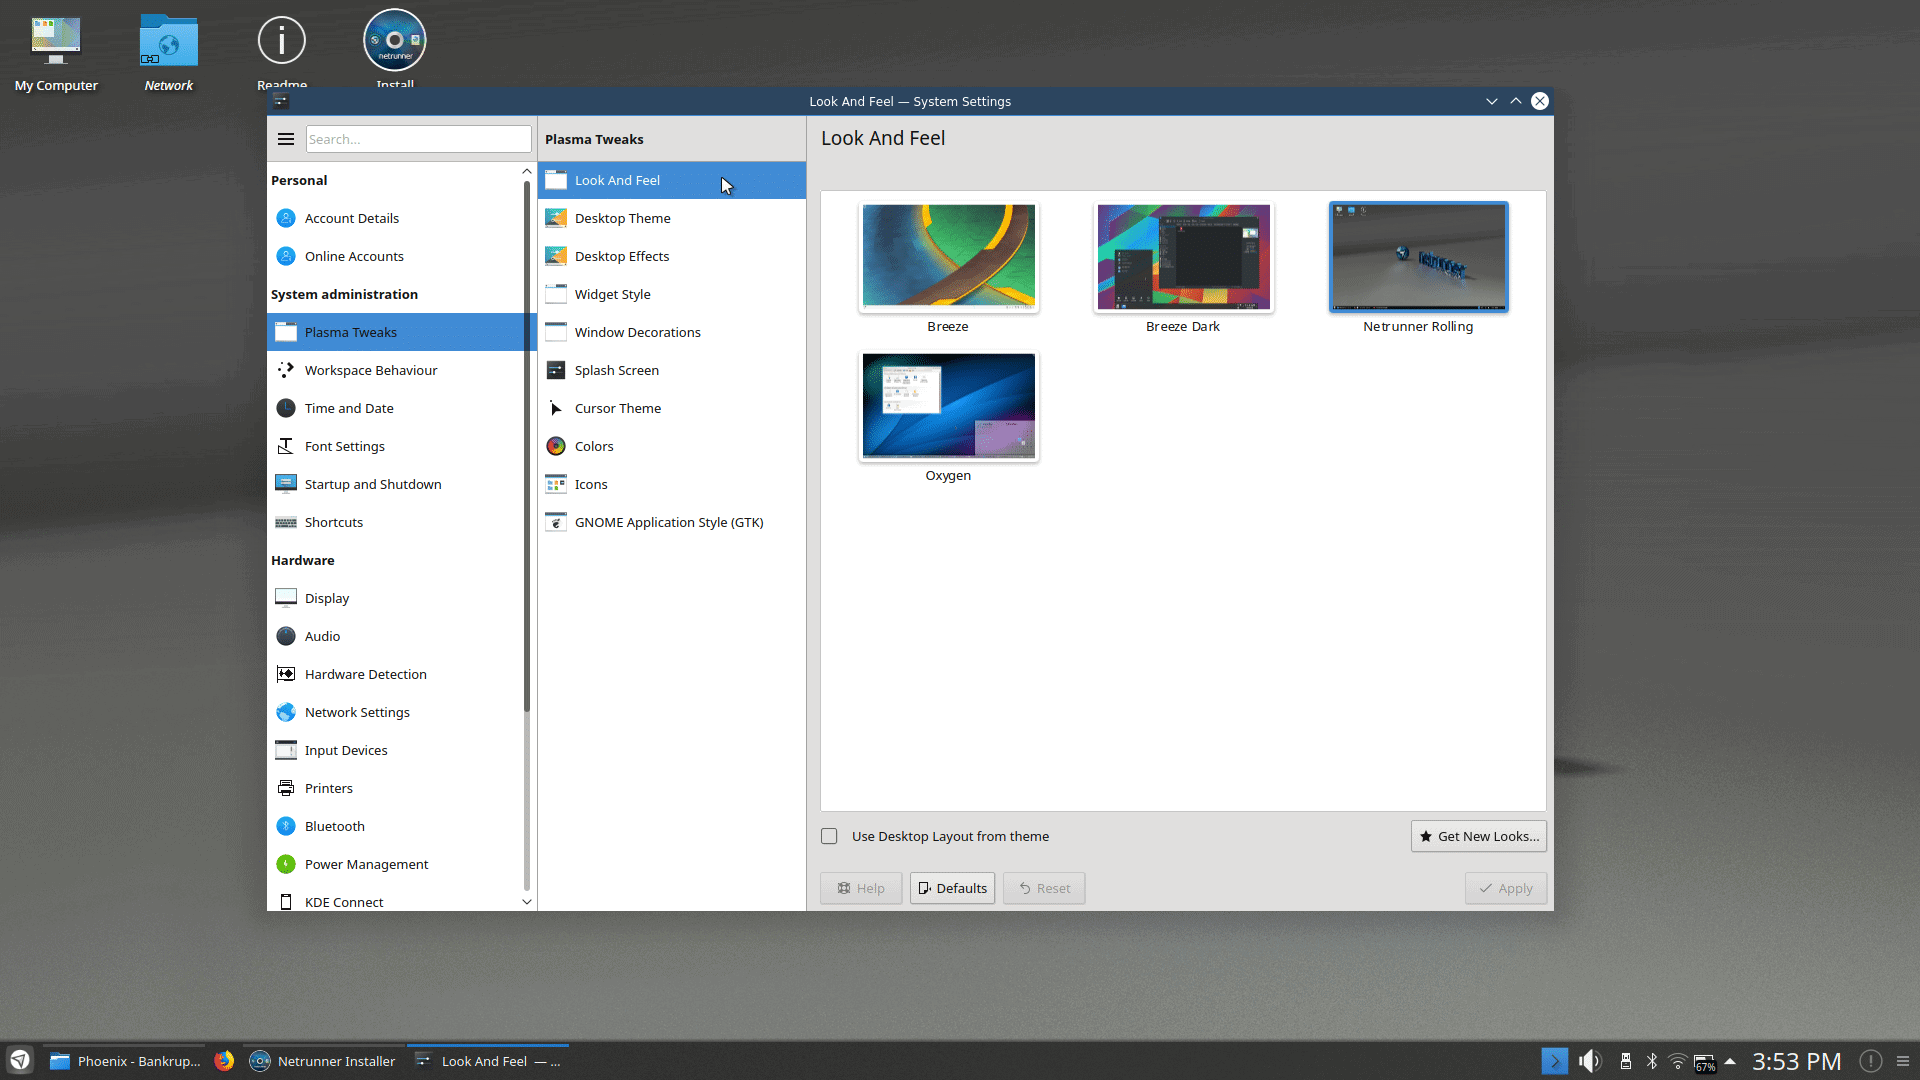Viewport: 1920px width, 1080px height.
Task: Scroll down the left sidebar panel
Action: tap(526, 902)
